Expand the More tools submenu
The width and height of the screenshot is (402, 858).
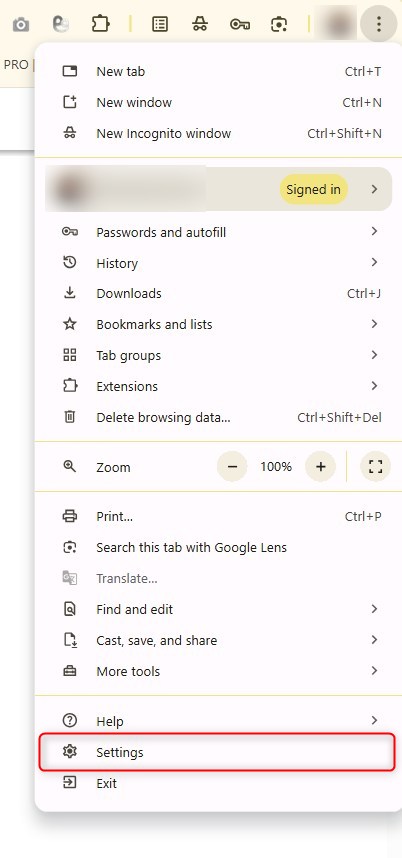[x=218, y=671]
